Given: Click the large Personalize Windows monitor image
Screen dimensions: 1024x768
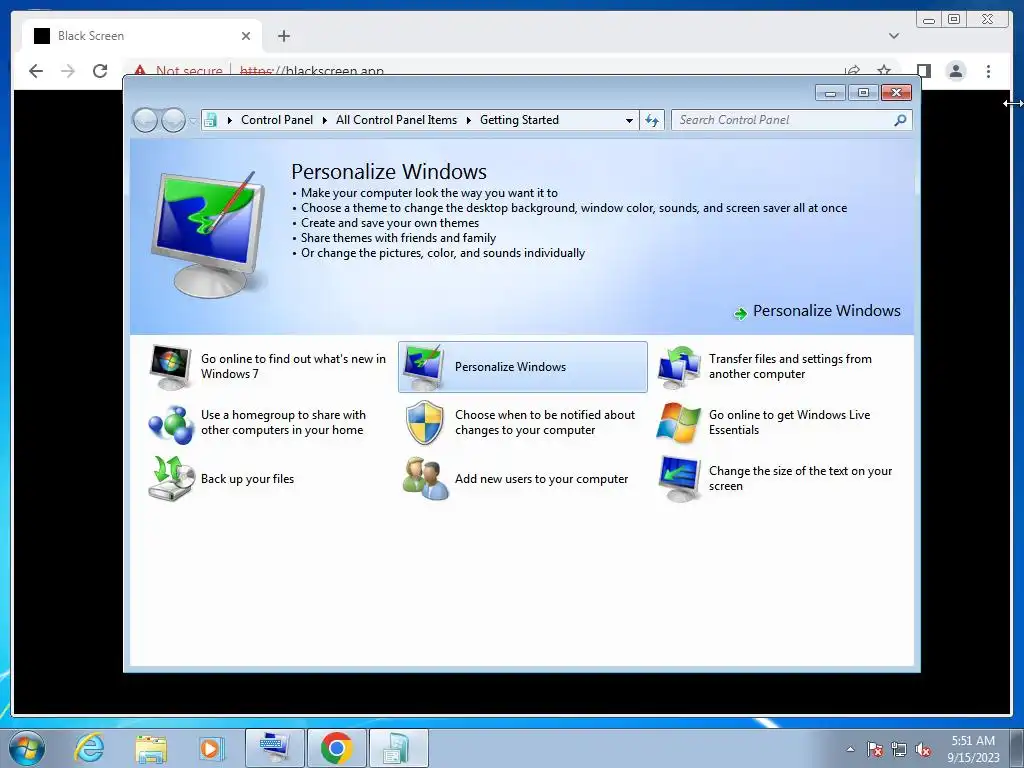Looking at the screenshot, I should click(208, 234).
